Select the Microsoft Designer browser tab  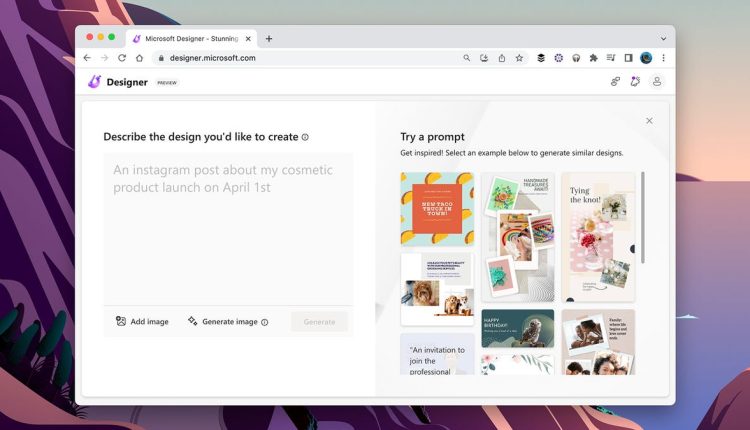pyautogui.click(x=191, y=39)
